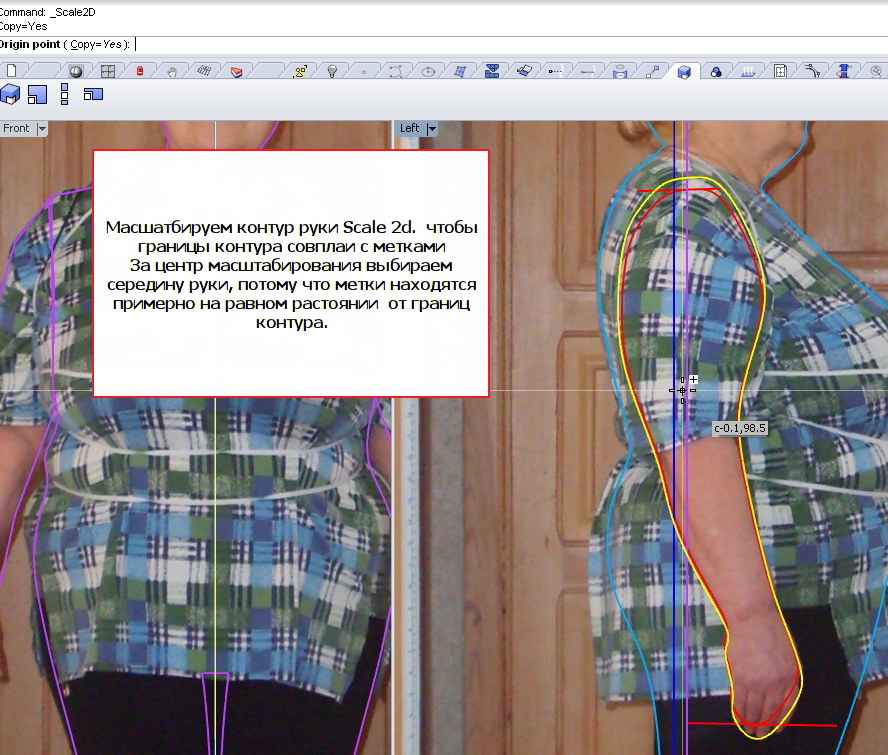Open the cylinder solid tools toolbar tab

tap(620, 71)
